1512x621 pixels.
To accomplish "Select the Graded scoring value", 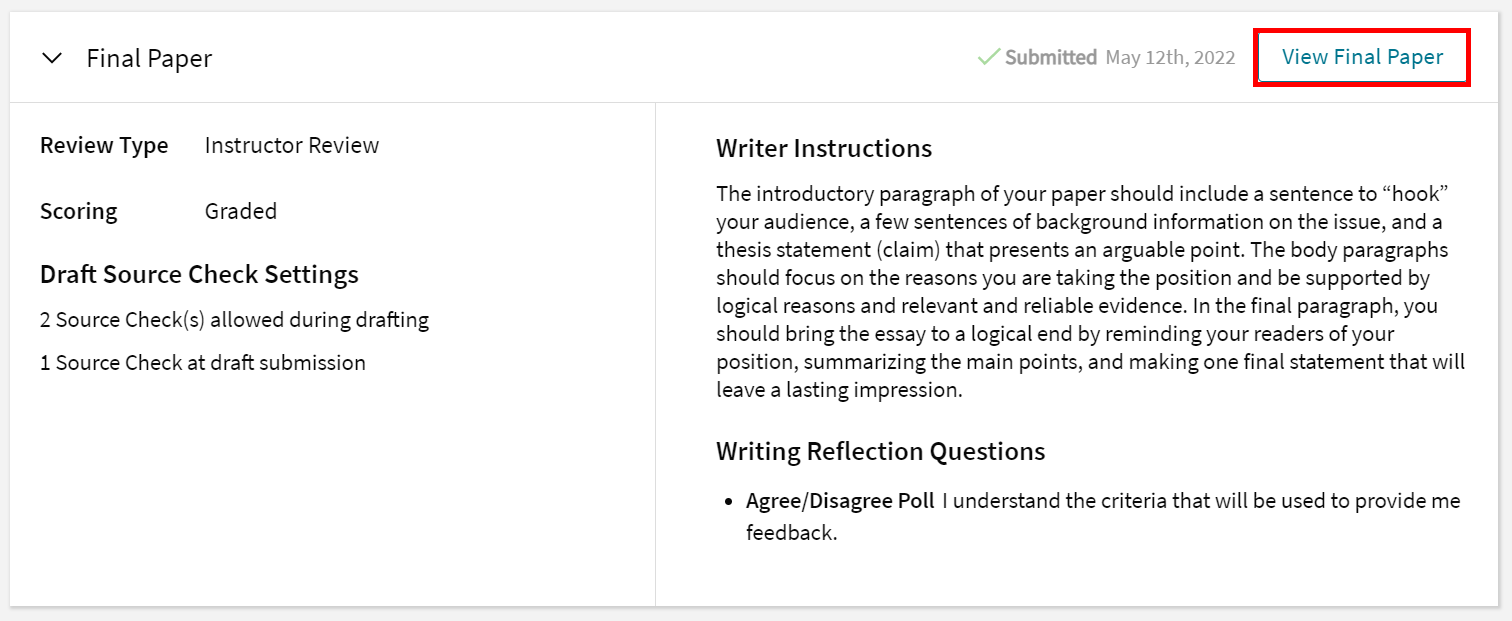I will point(240,211).
